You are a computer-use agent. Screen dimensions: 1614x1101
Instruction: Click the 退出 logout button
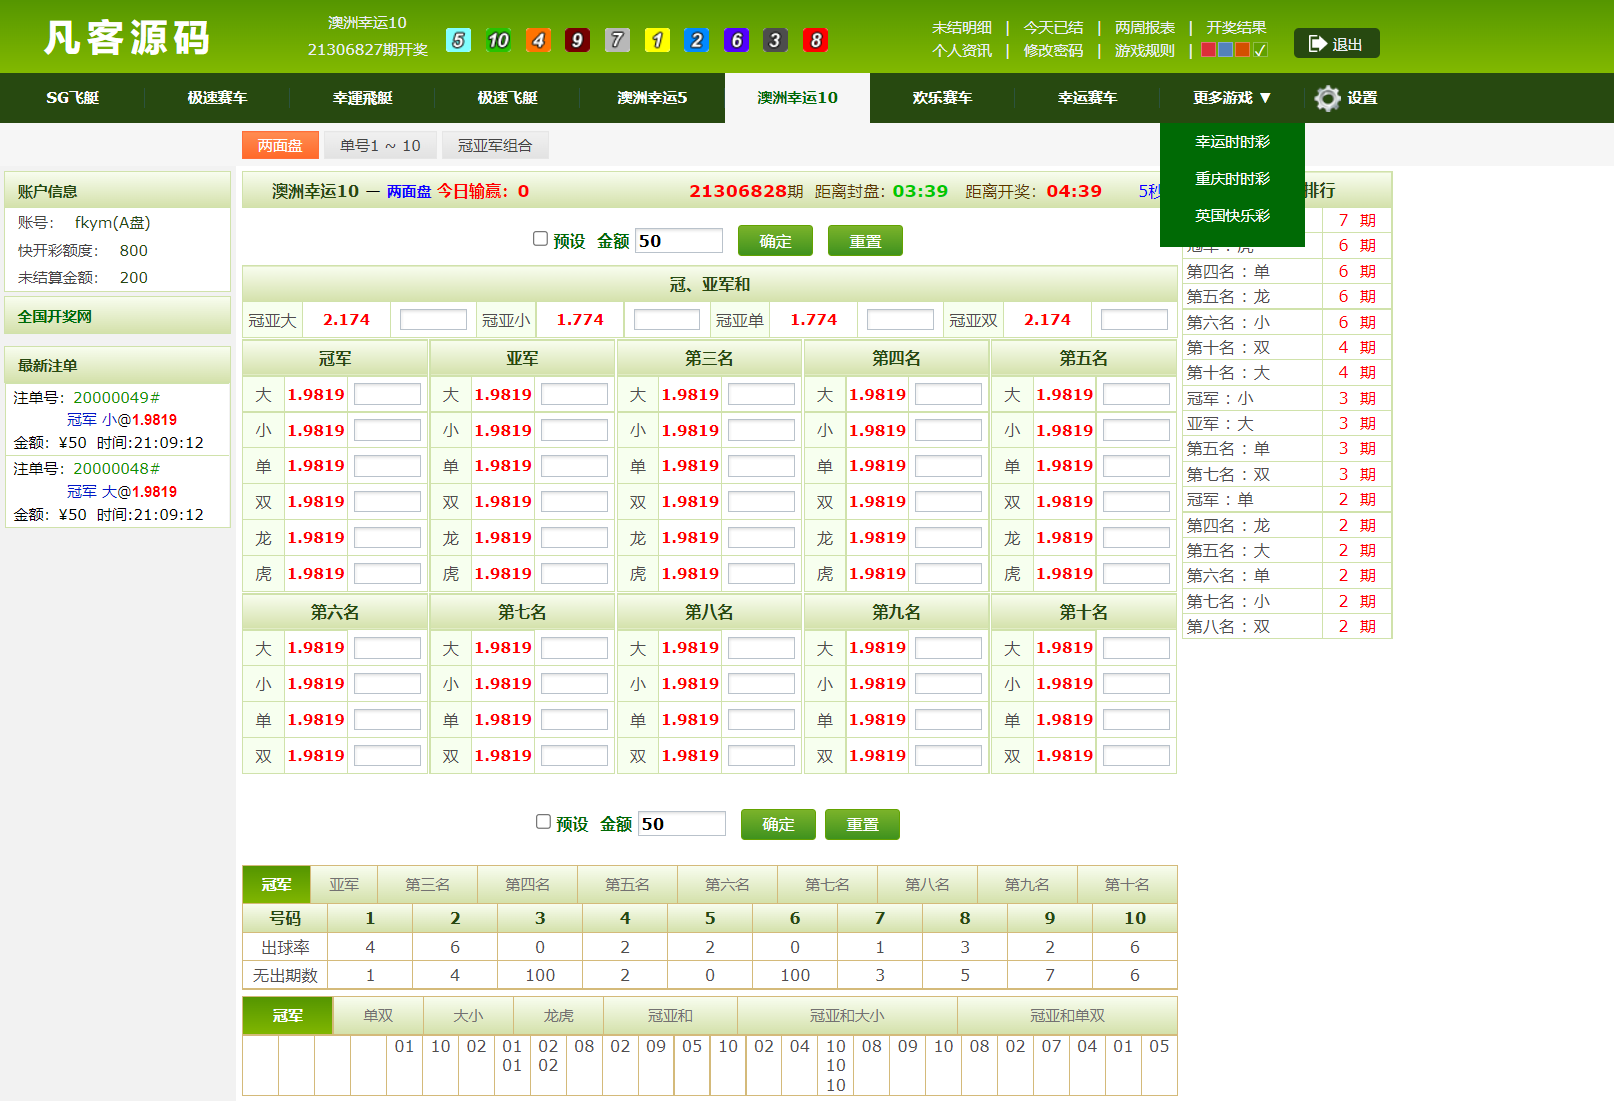coord(1336,44)
